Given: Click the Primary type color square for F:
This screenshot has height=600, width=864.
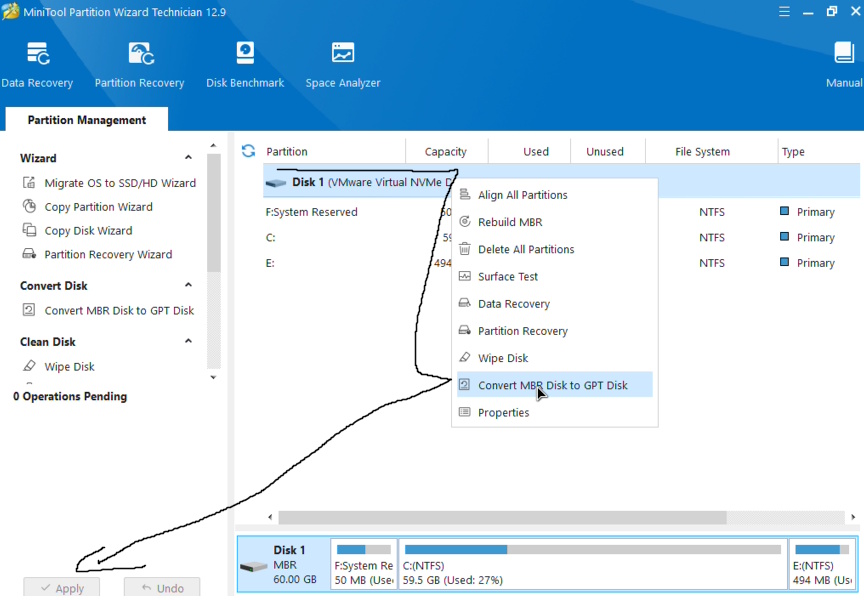Looking at the screenshot, I should [785, 211].
